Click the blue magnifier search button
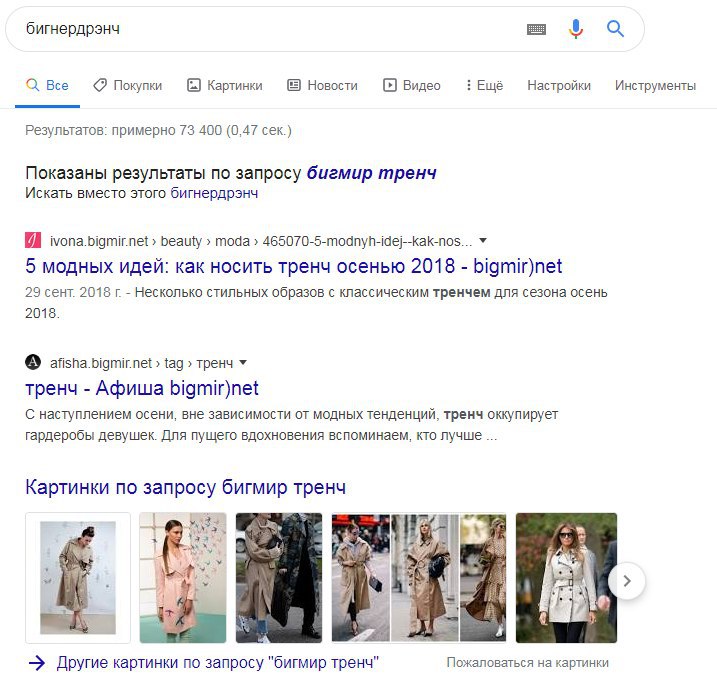 [x=615, y=29]
